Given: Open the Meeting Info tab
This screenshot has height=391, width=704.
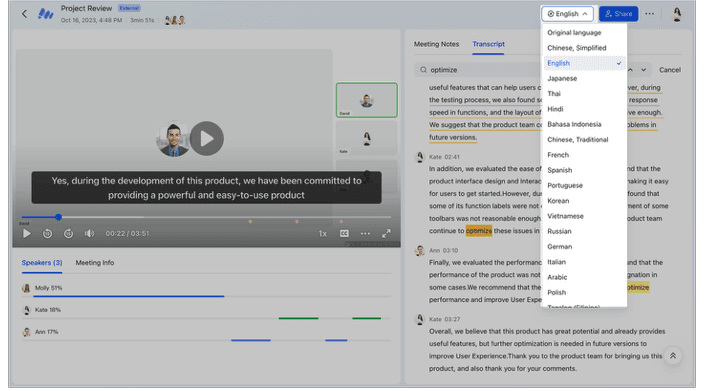Looking at the screenshot, I should (95, 263).
